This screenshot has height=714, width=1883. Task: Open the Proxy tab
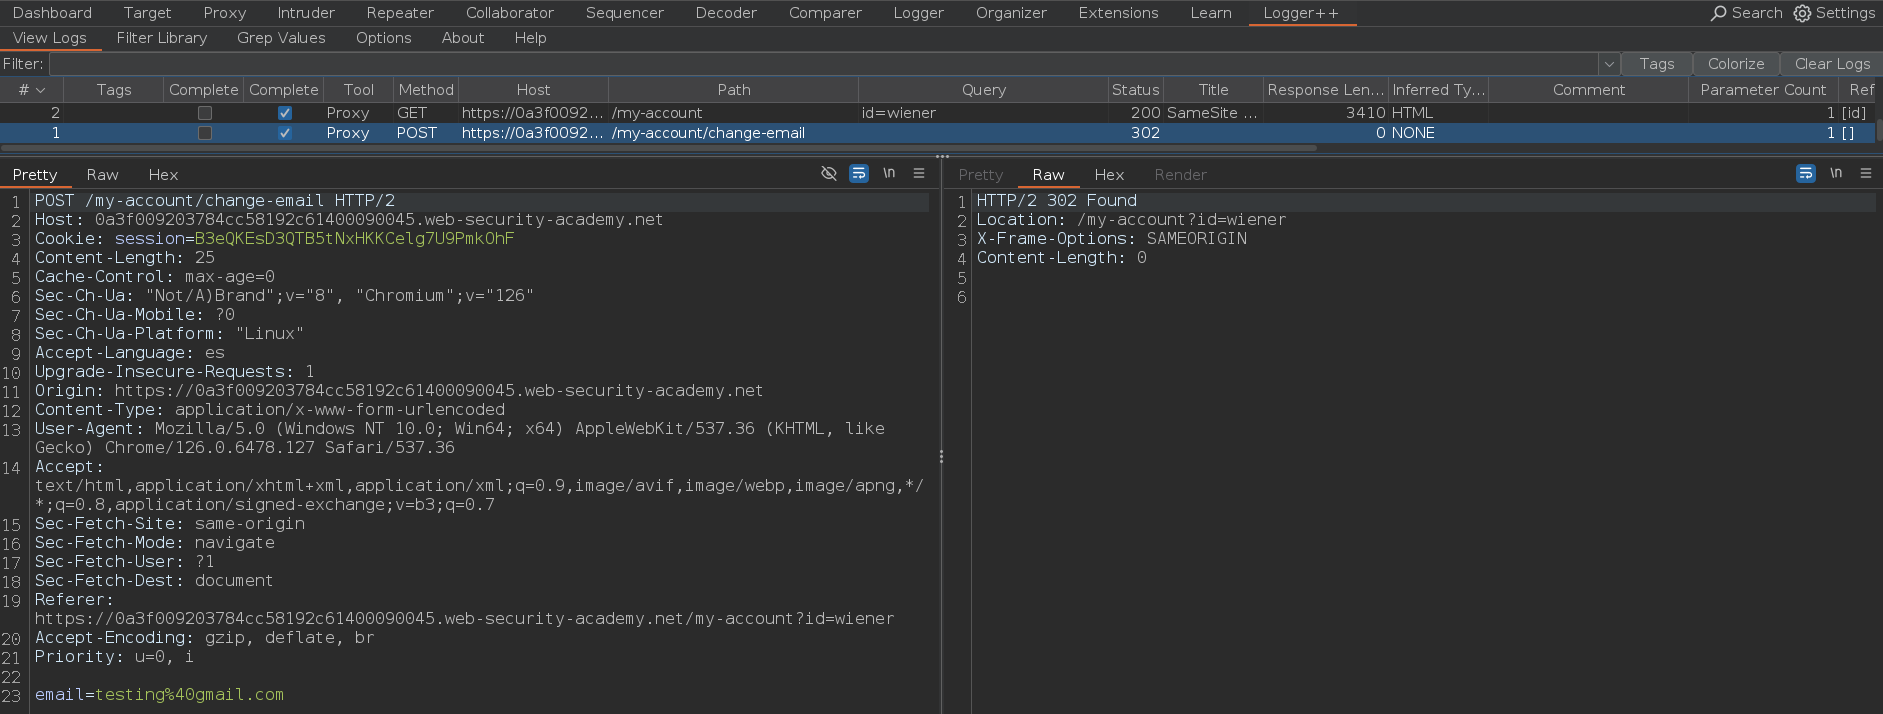[x=224, y=13]
